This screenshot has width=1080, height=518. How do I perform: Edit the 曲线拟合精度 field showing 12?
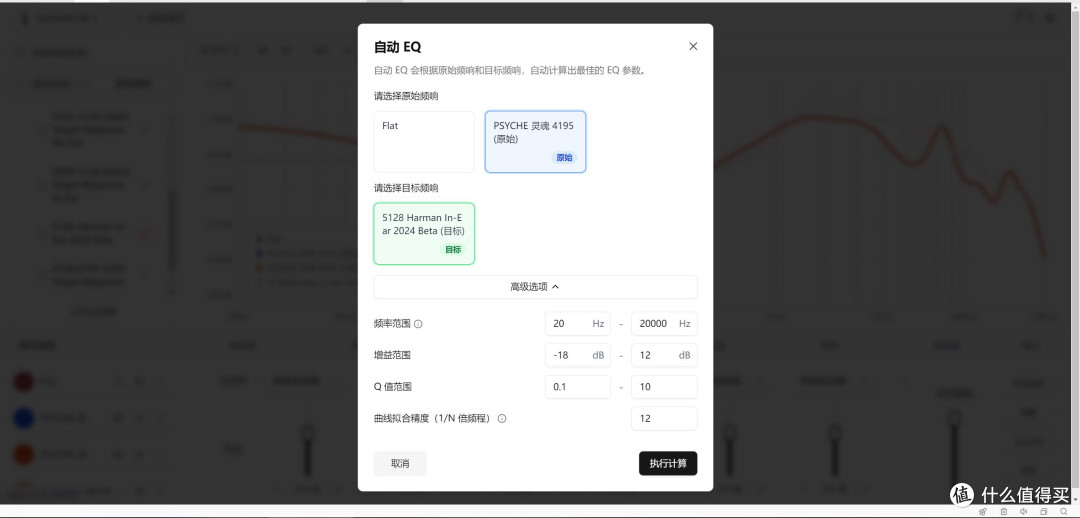tap(664, 418)
